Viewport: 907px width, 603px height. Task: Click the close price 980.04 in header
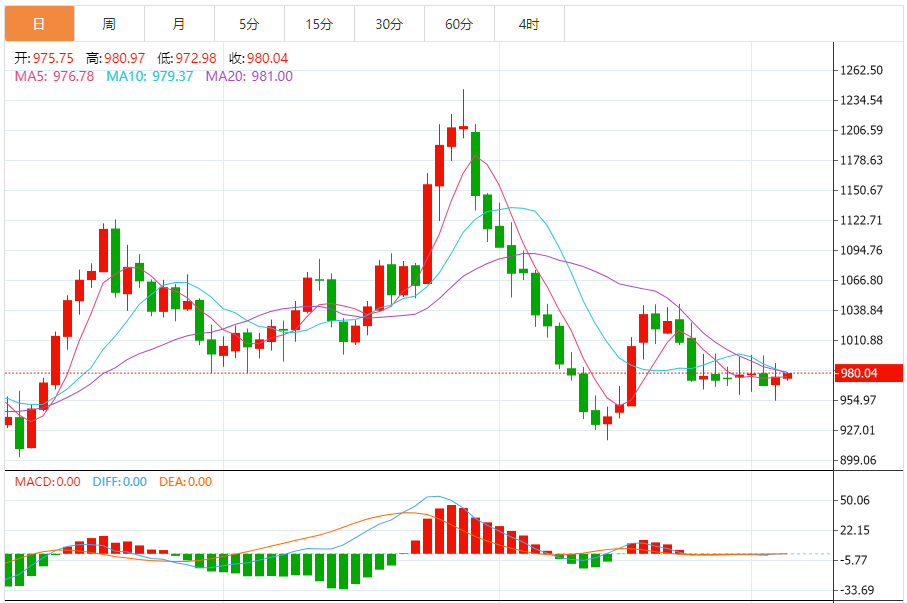267,58
